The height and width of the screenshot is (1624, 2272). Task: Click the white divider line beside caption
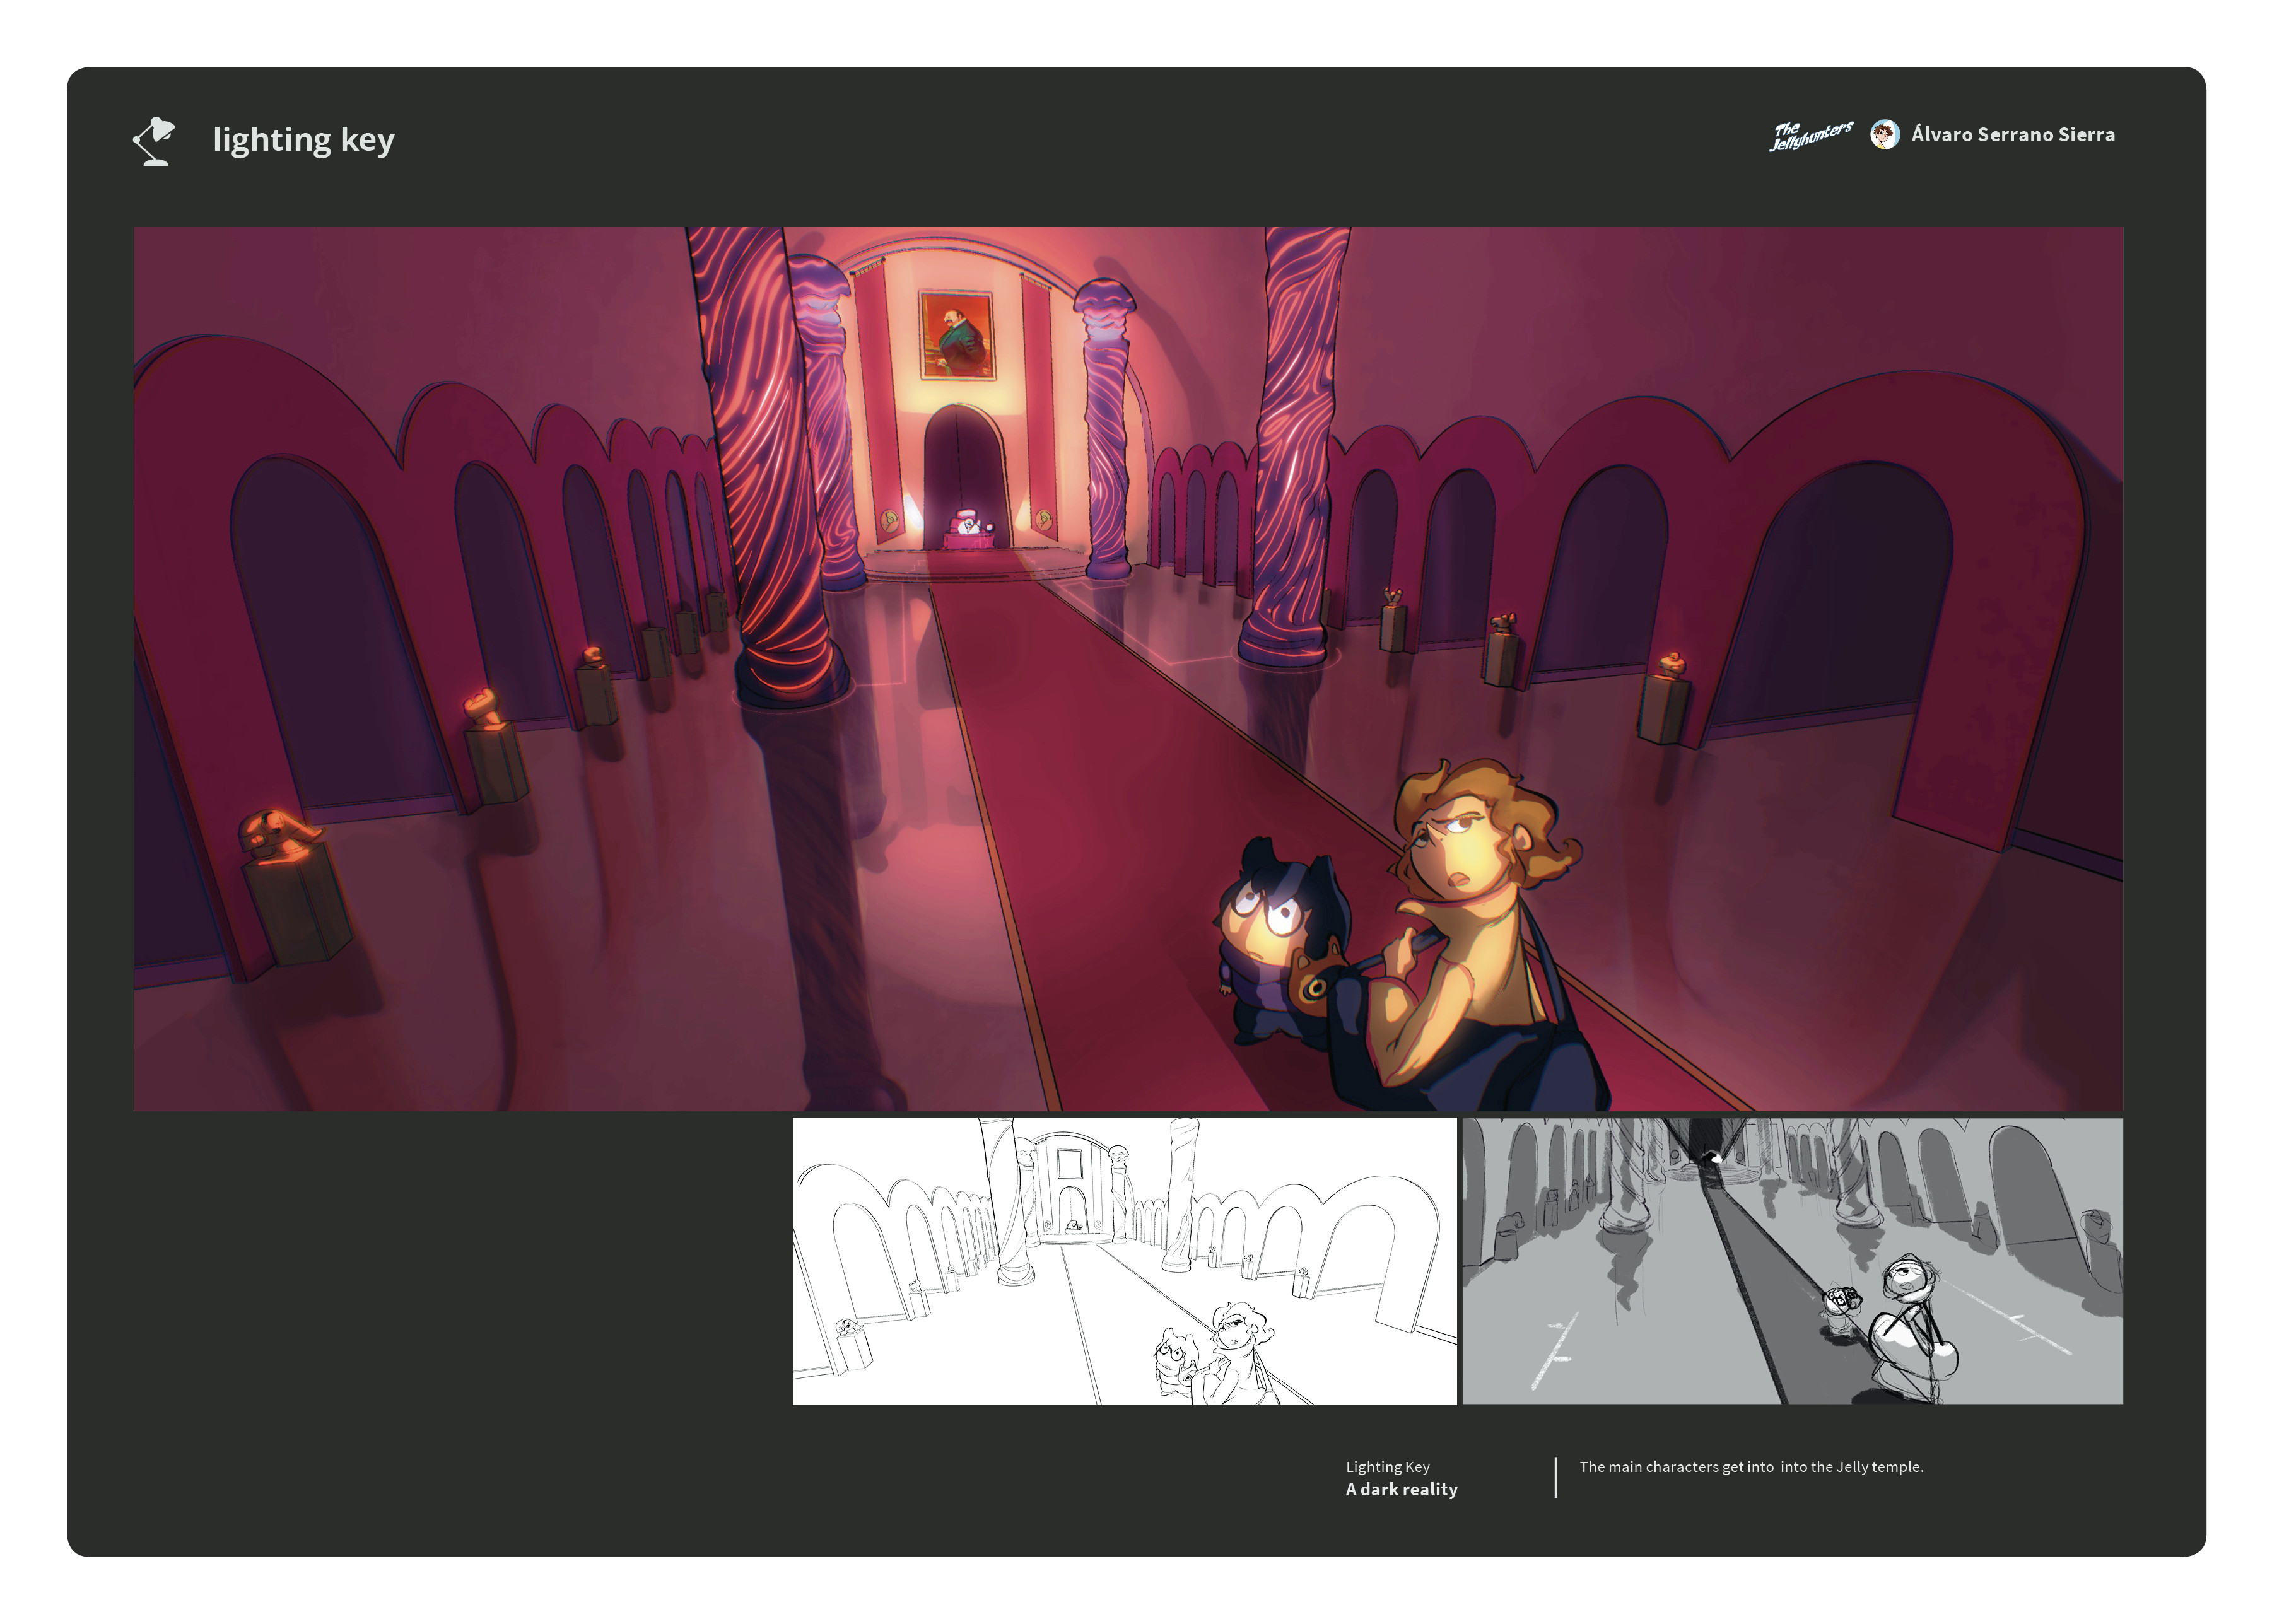(1555, 1477)
